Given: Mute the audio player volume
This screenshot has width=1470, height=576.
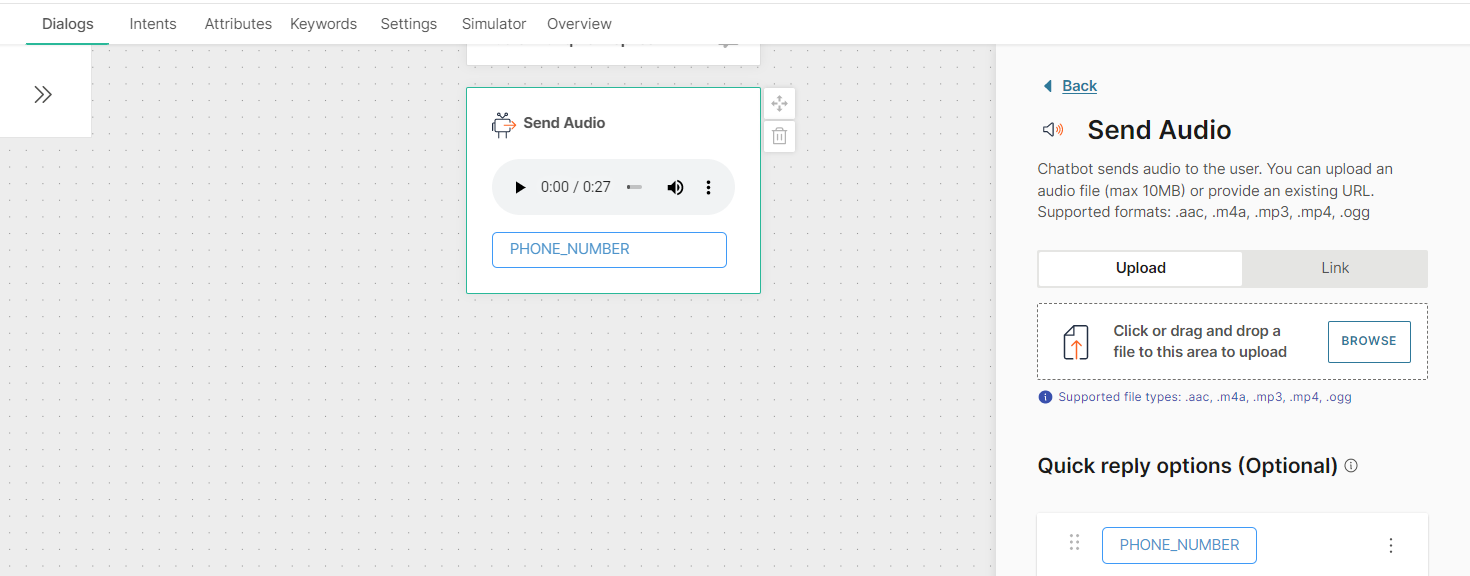Looking at the screenshot, I should click(676, 187).
